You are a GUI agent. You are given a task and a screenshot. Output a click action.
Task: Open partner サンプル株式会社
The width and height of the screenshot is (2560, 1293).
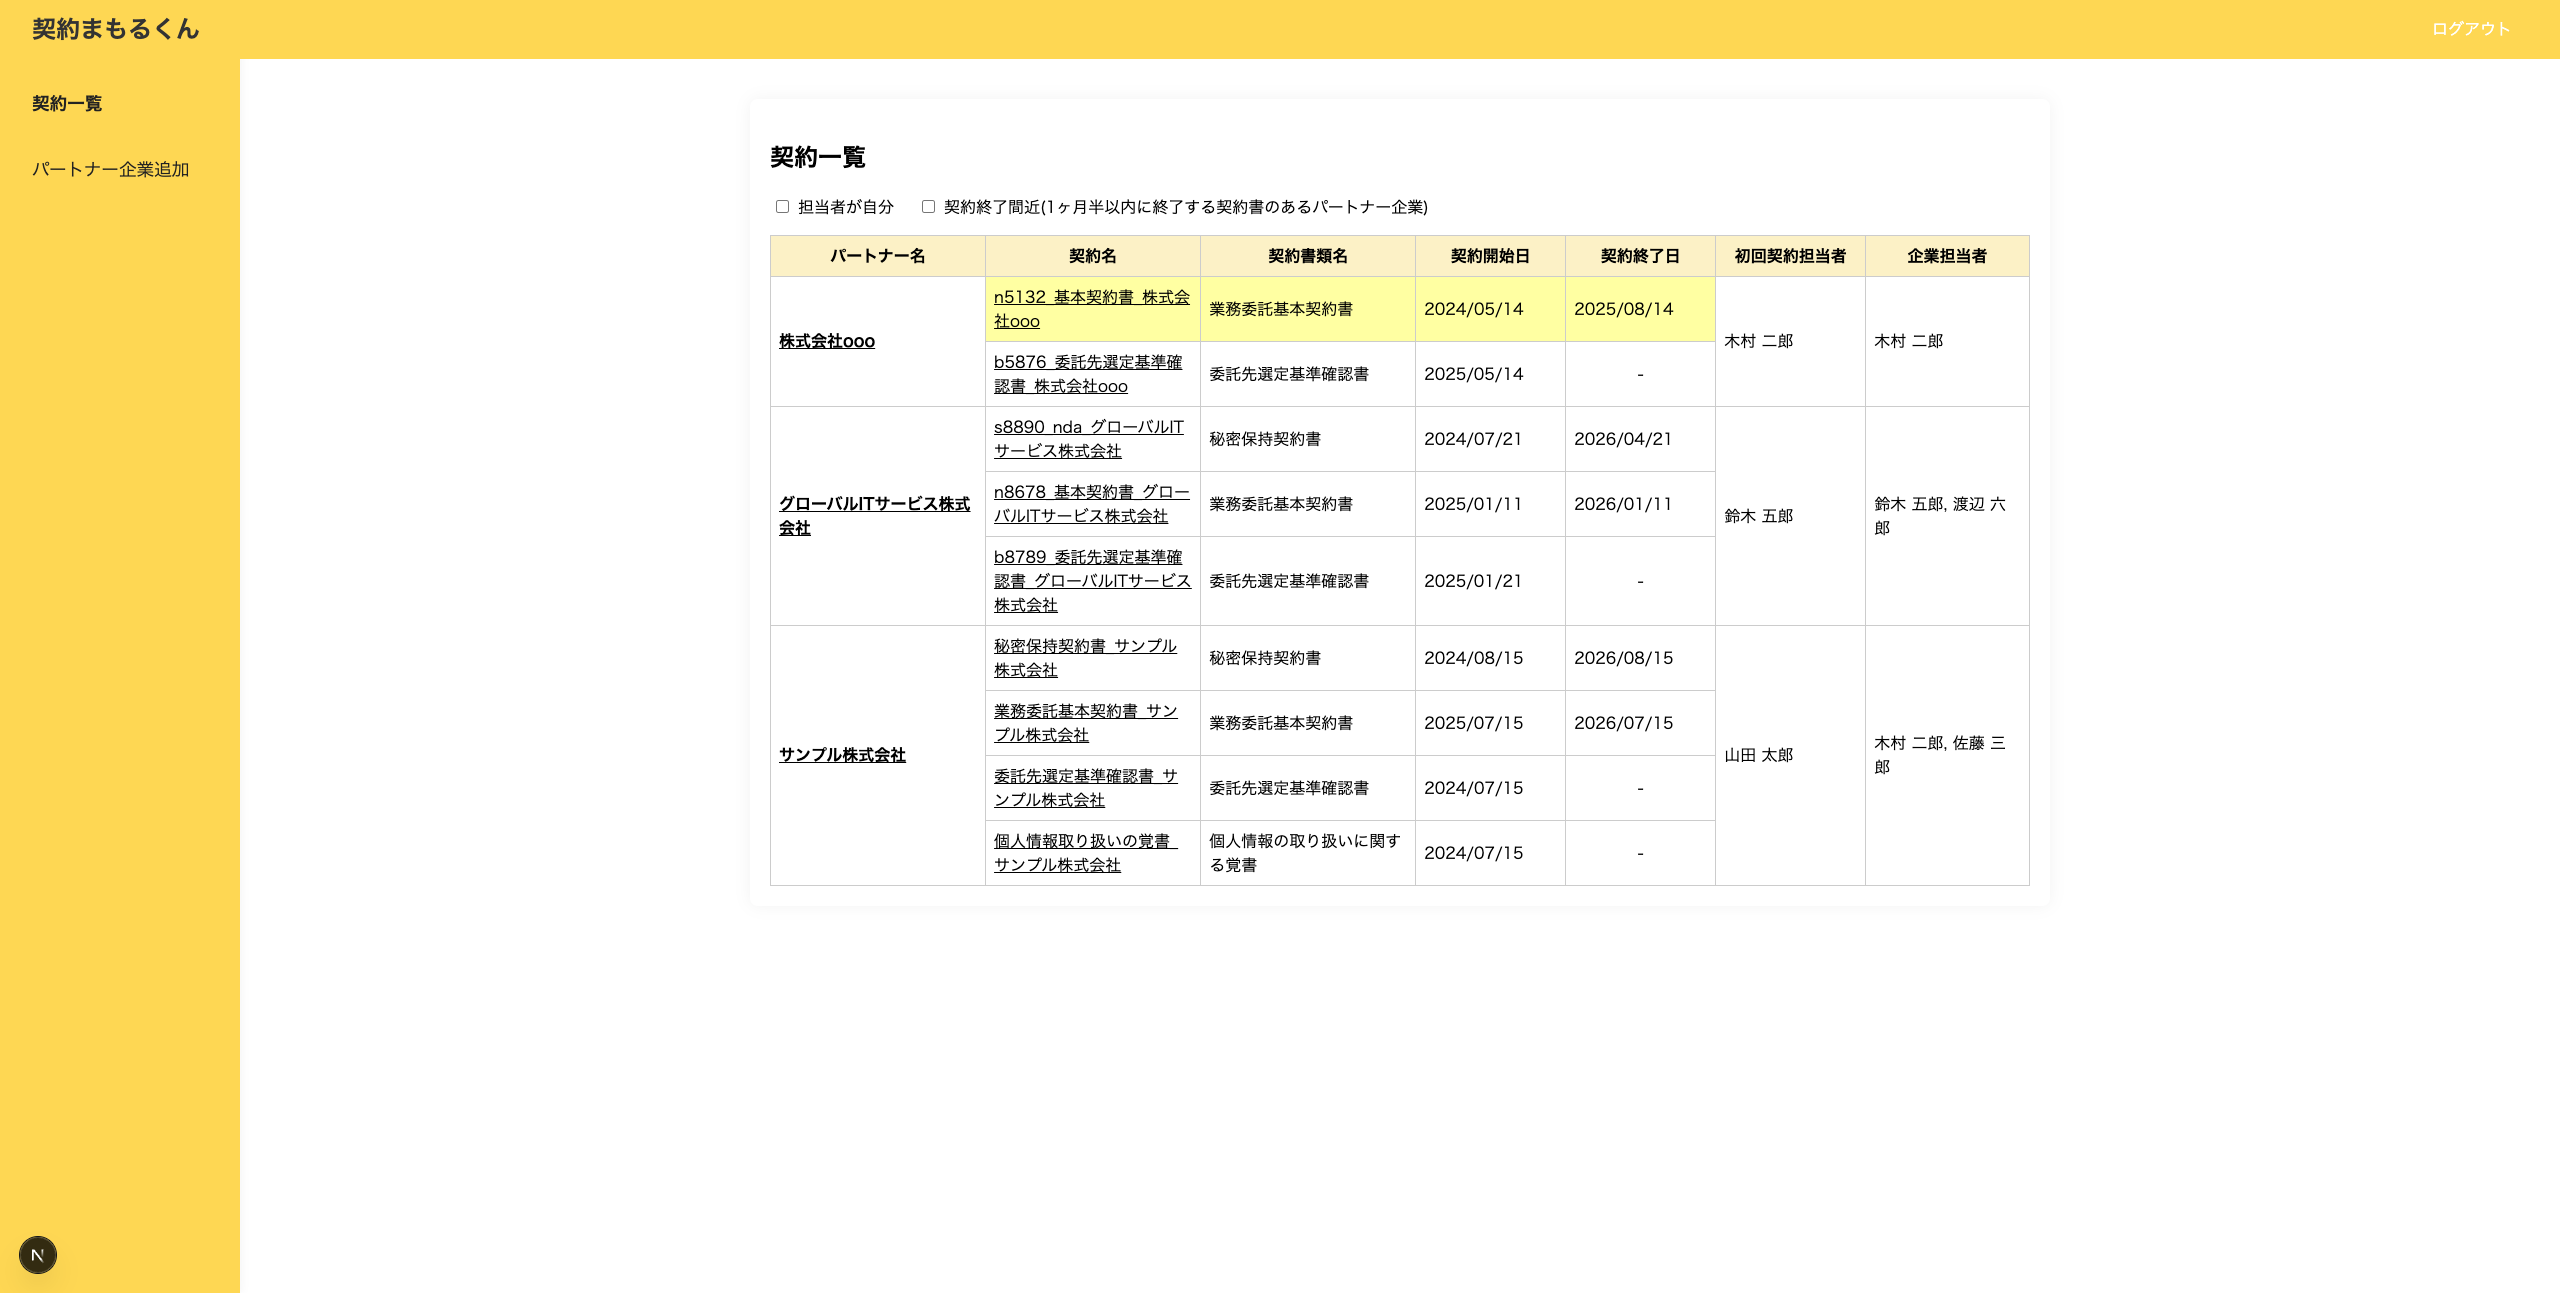(842, 755)
